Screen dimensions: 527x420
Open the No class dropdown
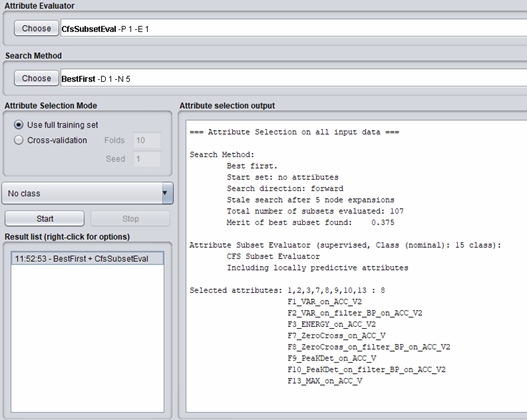click(88, 193)
